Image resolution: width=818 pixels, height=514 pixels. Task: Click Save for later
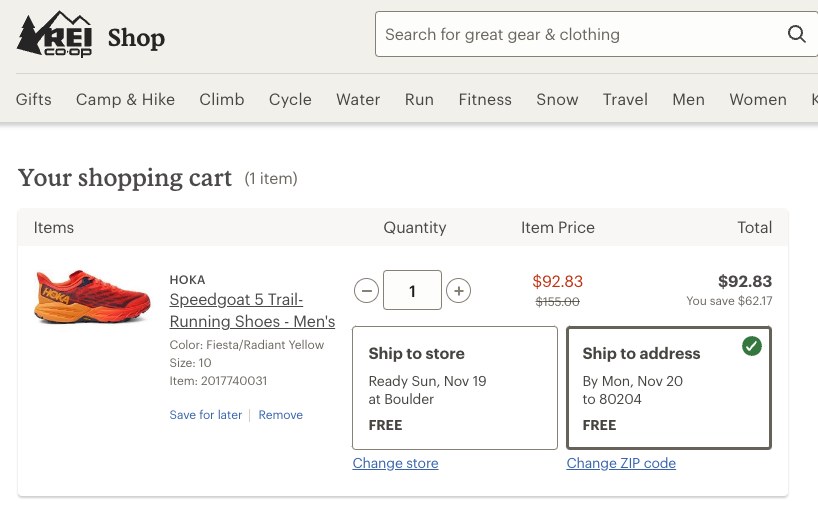206,415
